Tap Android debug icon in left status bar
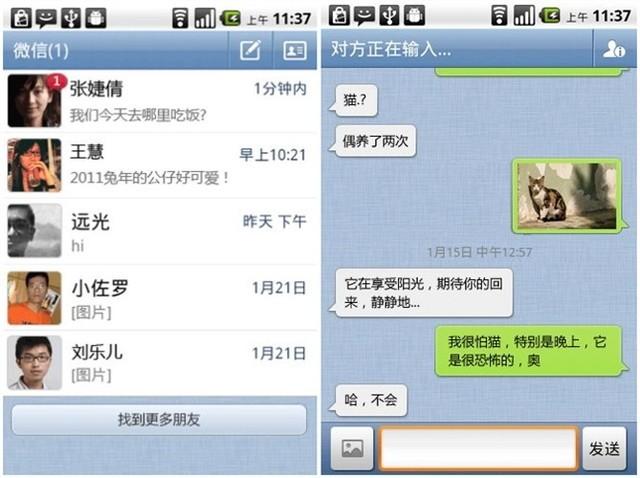The image size is (640, 478). (96, 18)
